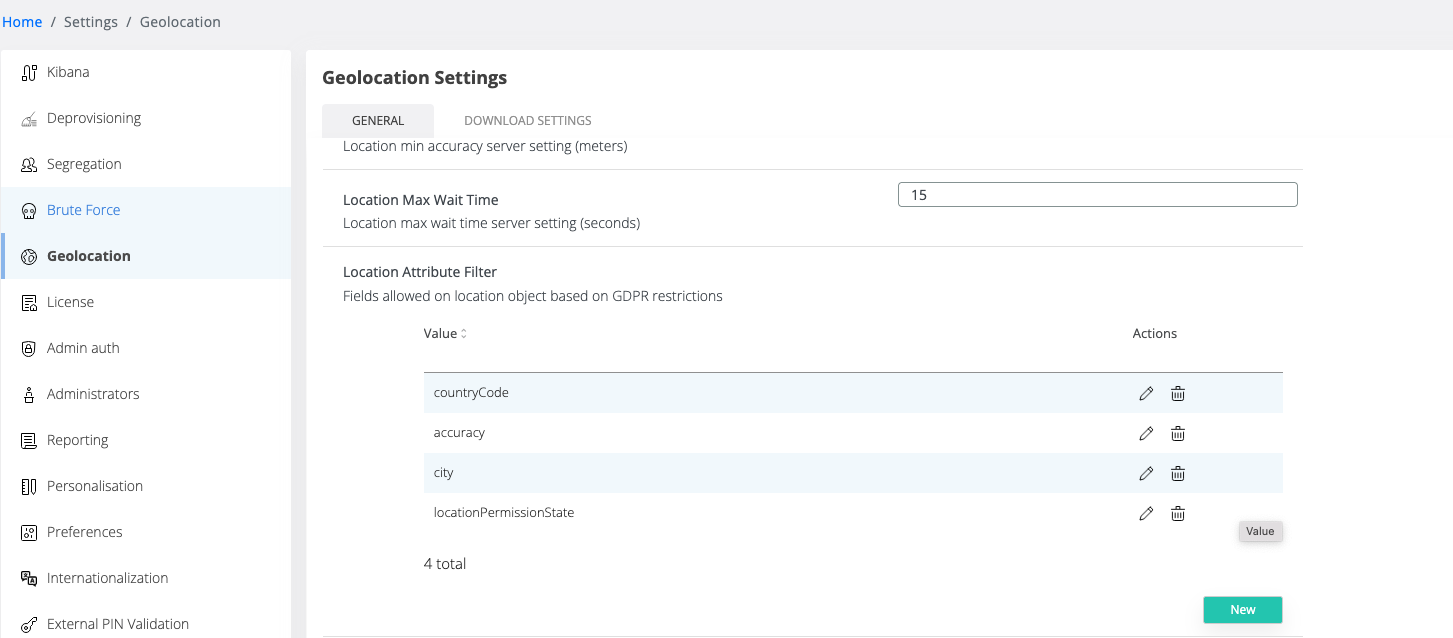Open Internationalization settings
This screenshot has height=638, width=1453.
pyautogui.click(x=107, y=578)
